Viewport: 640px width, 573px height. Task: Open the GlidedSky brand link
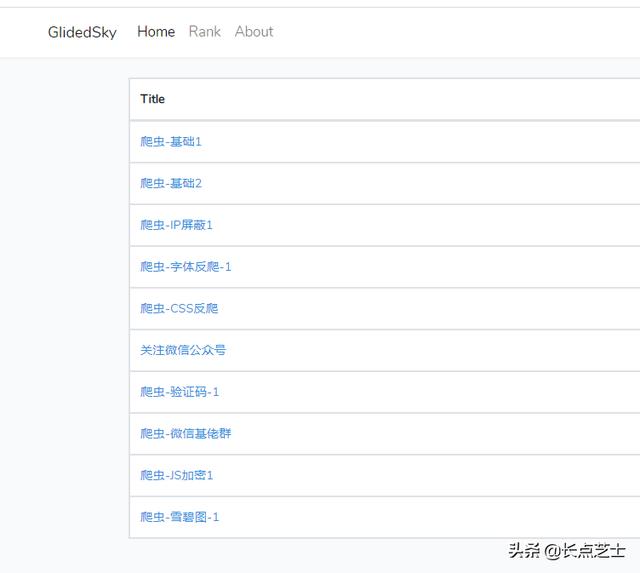point(82,32)
